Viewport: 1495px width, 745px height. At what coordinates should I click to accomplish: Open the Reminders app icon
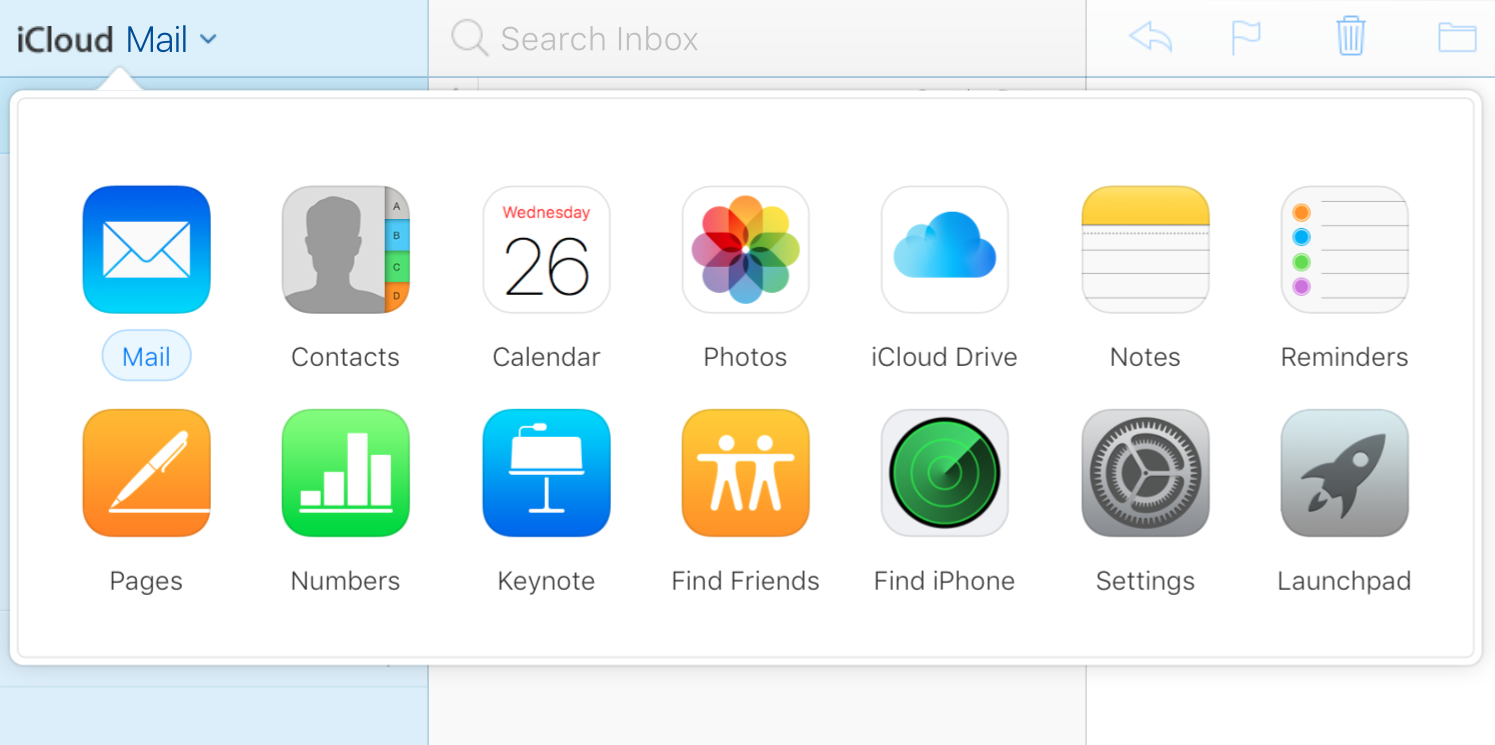pos(1344,250)
